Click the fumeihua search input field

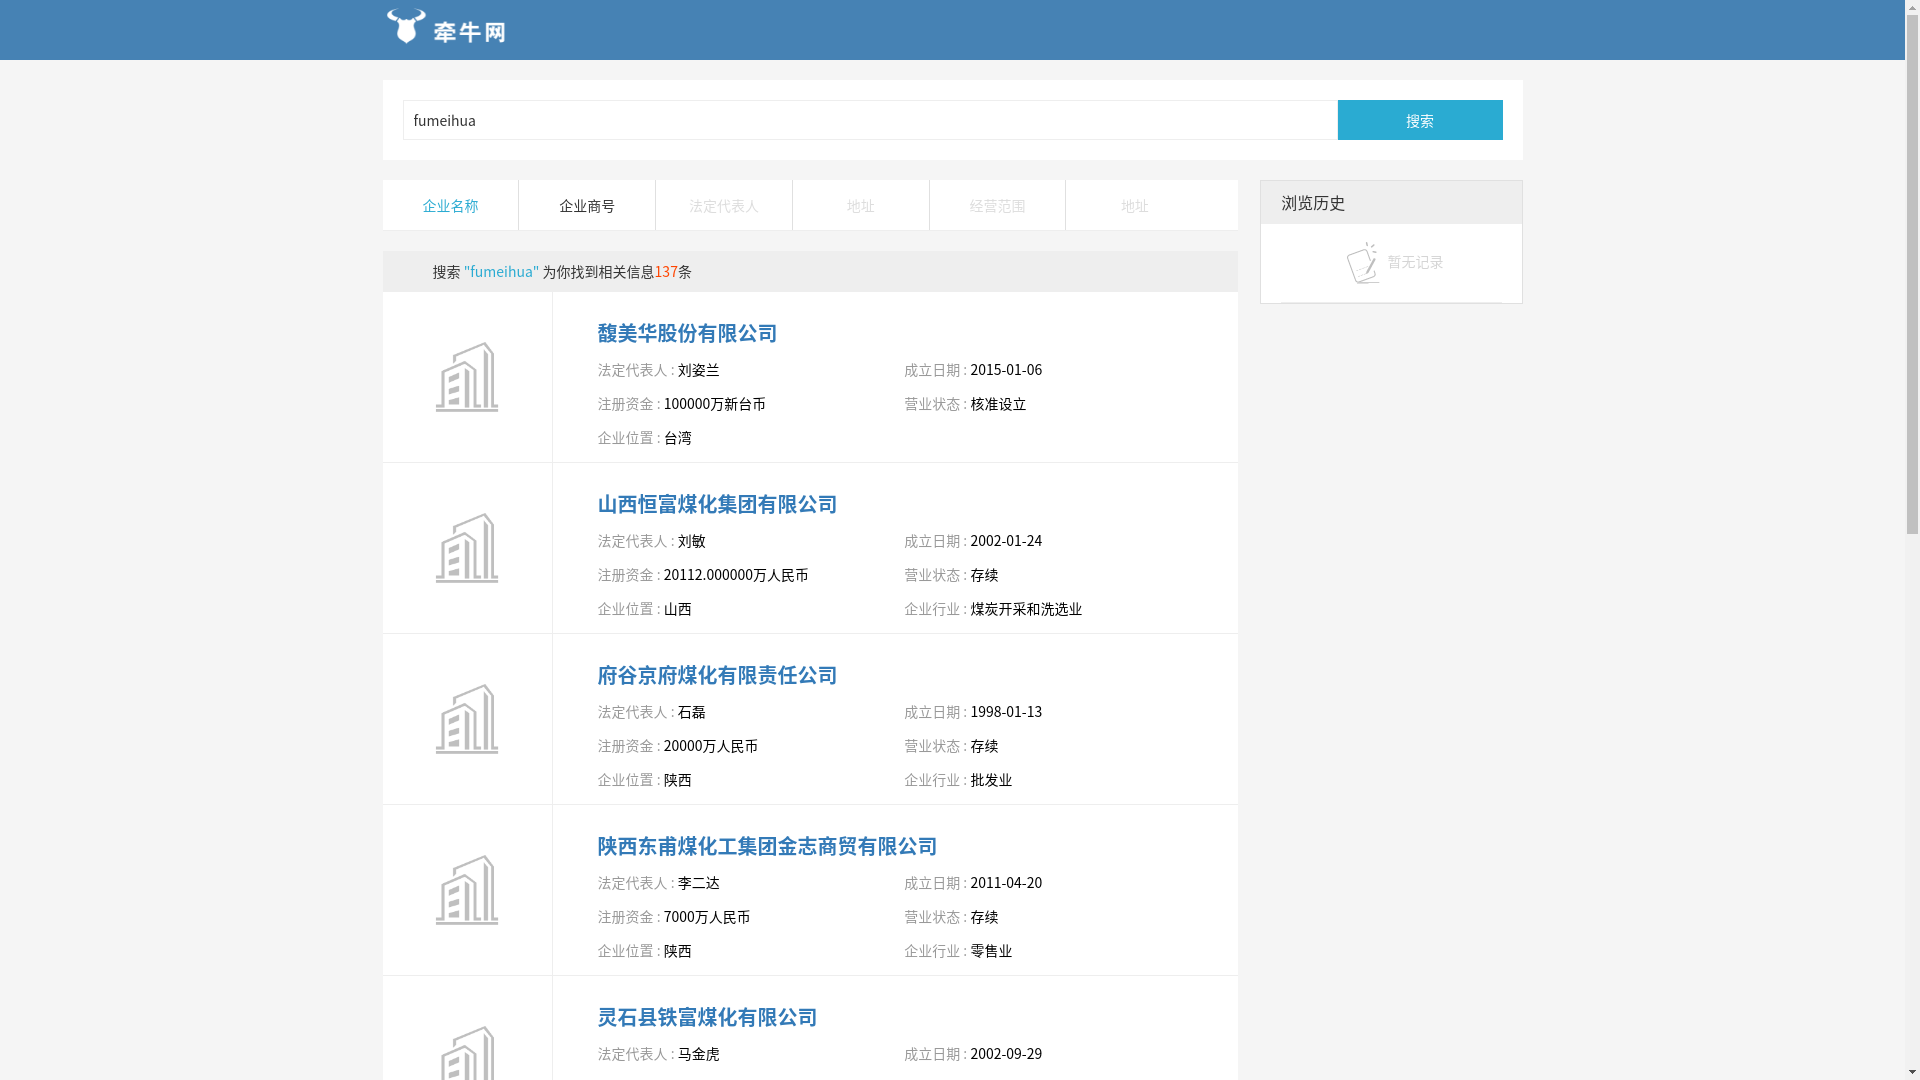tap(869, 120)
